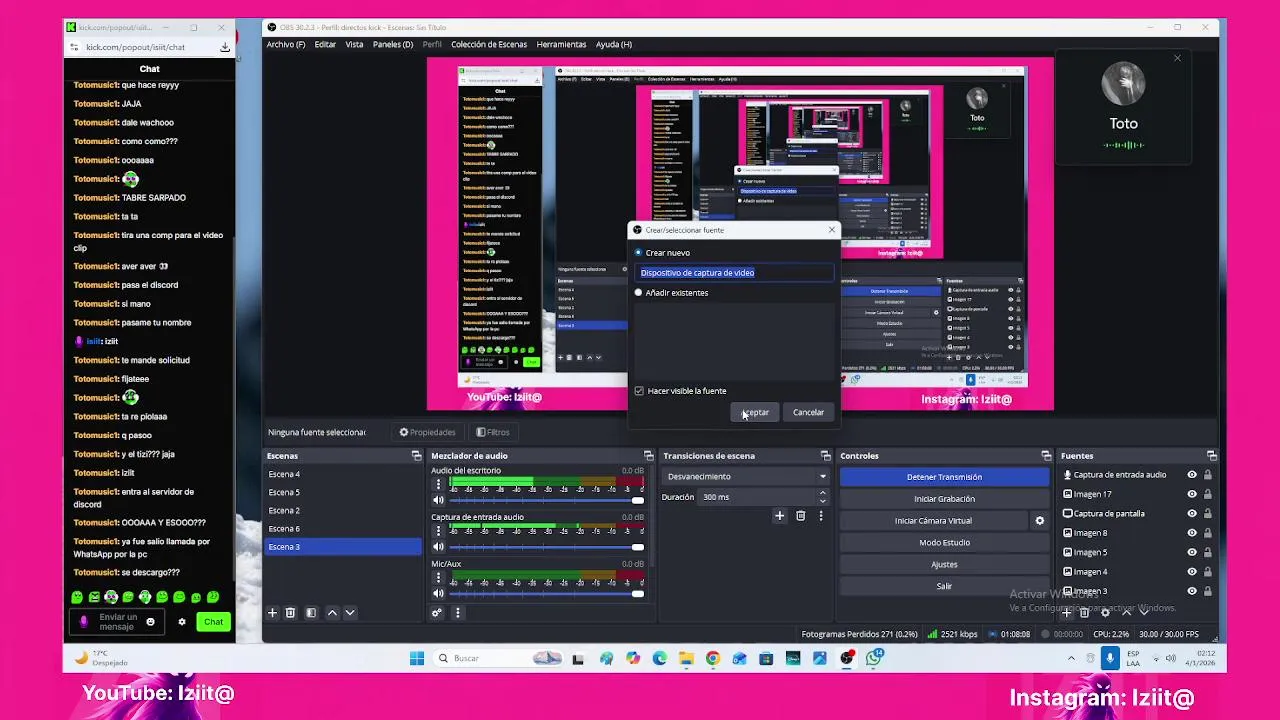Open audio mixer menu next to gears icon
Viewport: 1280px width, 720px height.
pyautogui.click(x=457, y=613)
